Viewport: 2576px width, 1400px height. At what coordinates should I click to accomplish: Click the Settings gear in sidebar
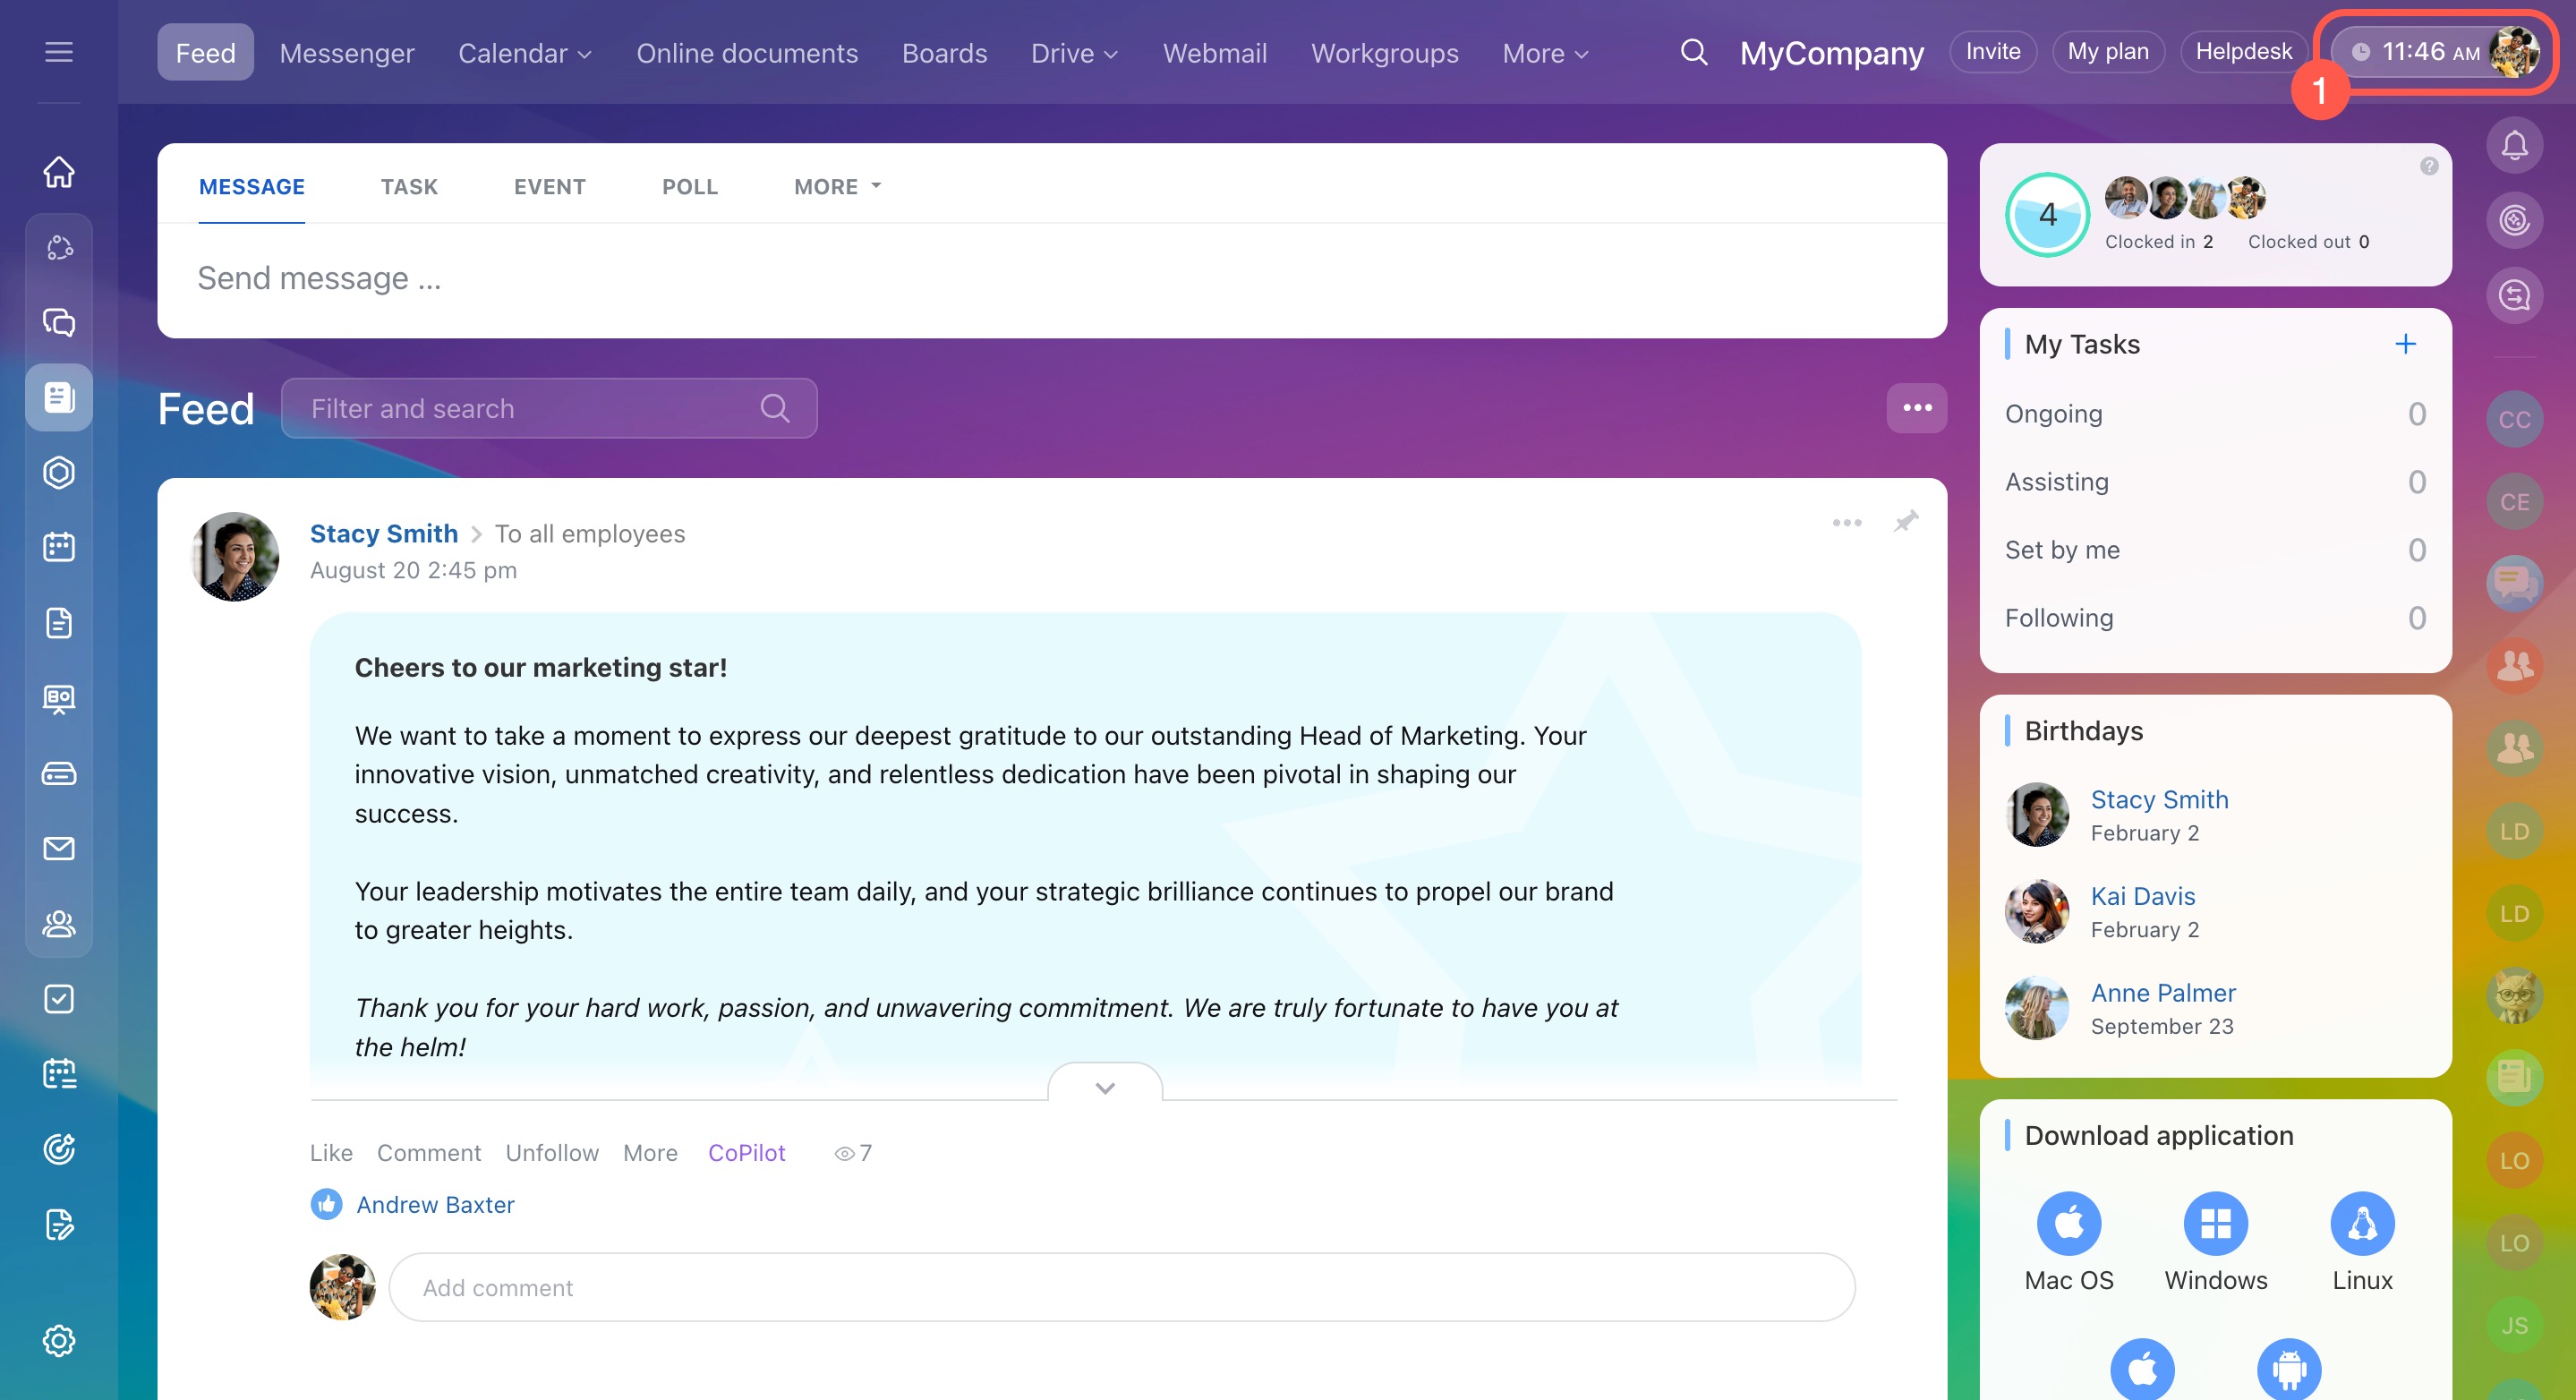pos(59,1340)
